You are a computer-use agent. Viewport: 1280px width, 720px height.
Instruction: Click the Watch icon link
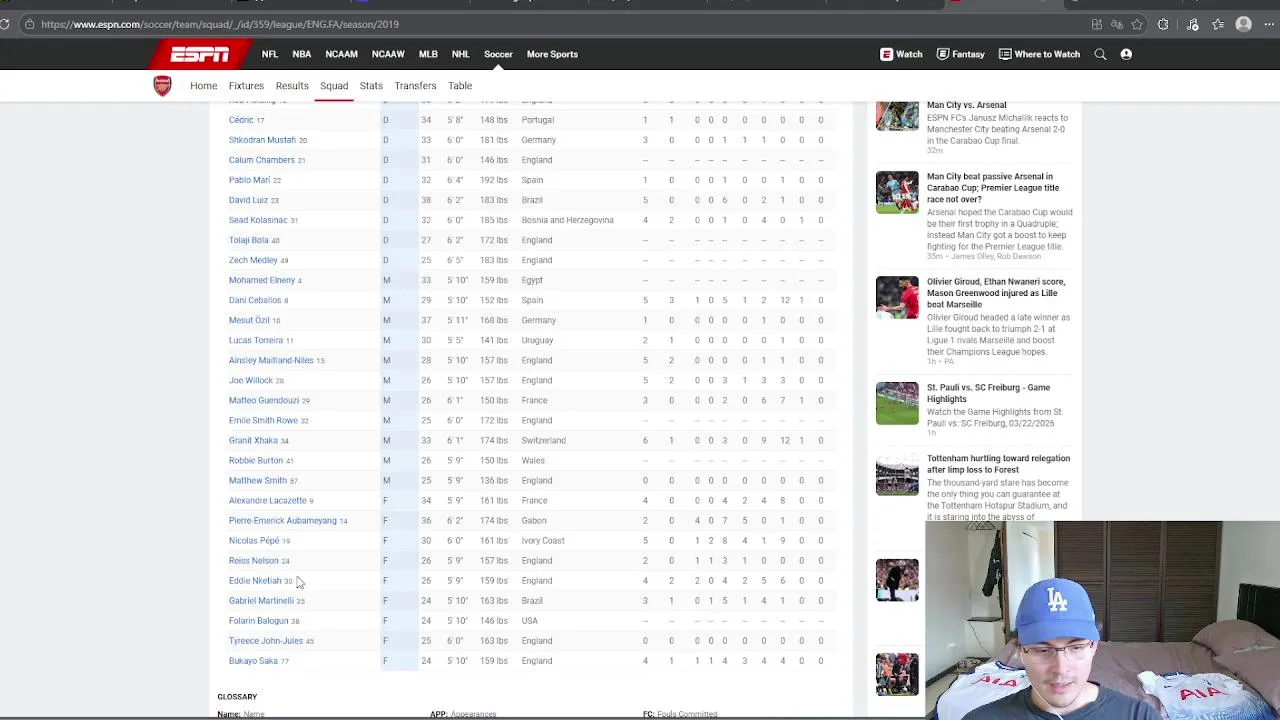click(901, 54)
